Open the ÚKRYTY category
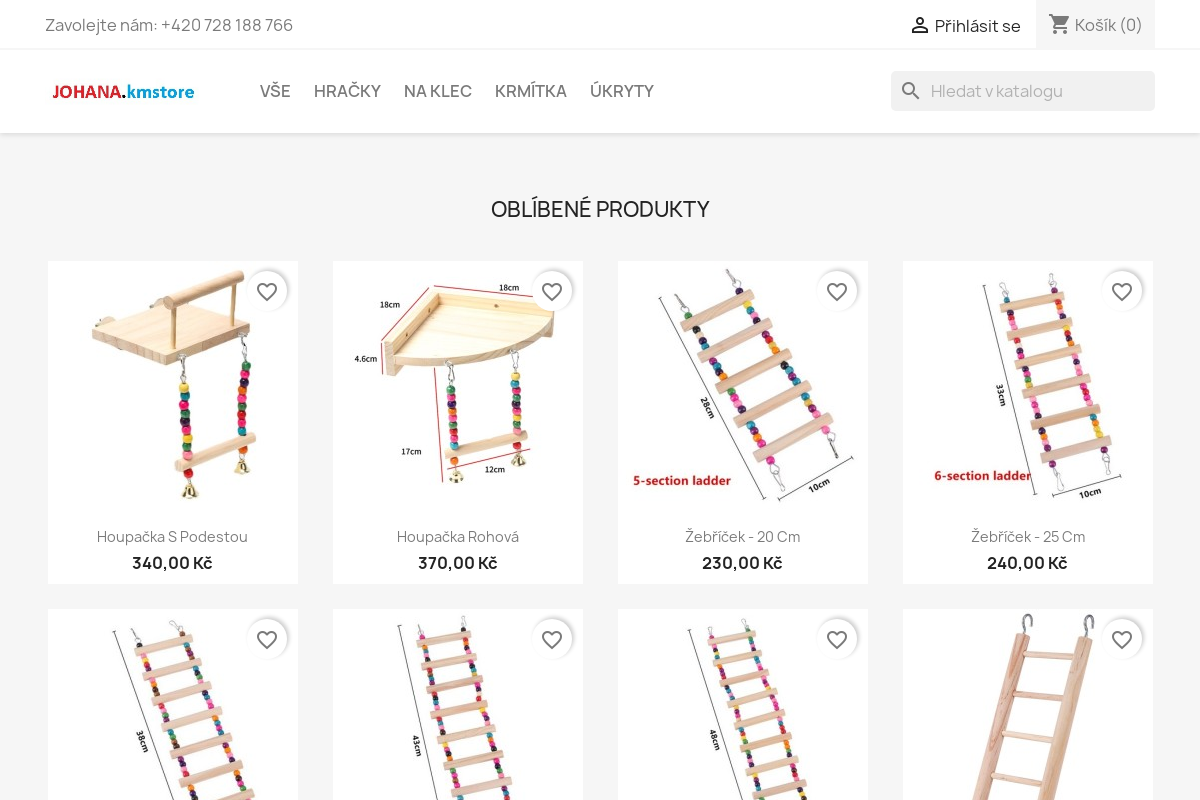Screen dimensions: 1200x800 pyautogui.click(x=622, y=91)
